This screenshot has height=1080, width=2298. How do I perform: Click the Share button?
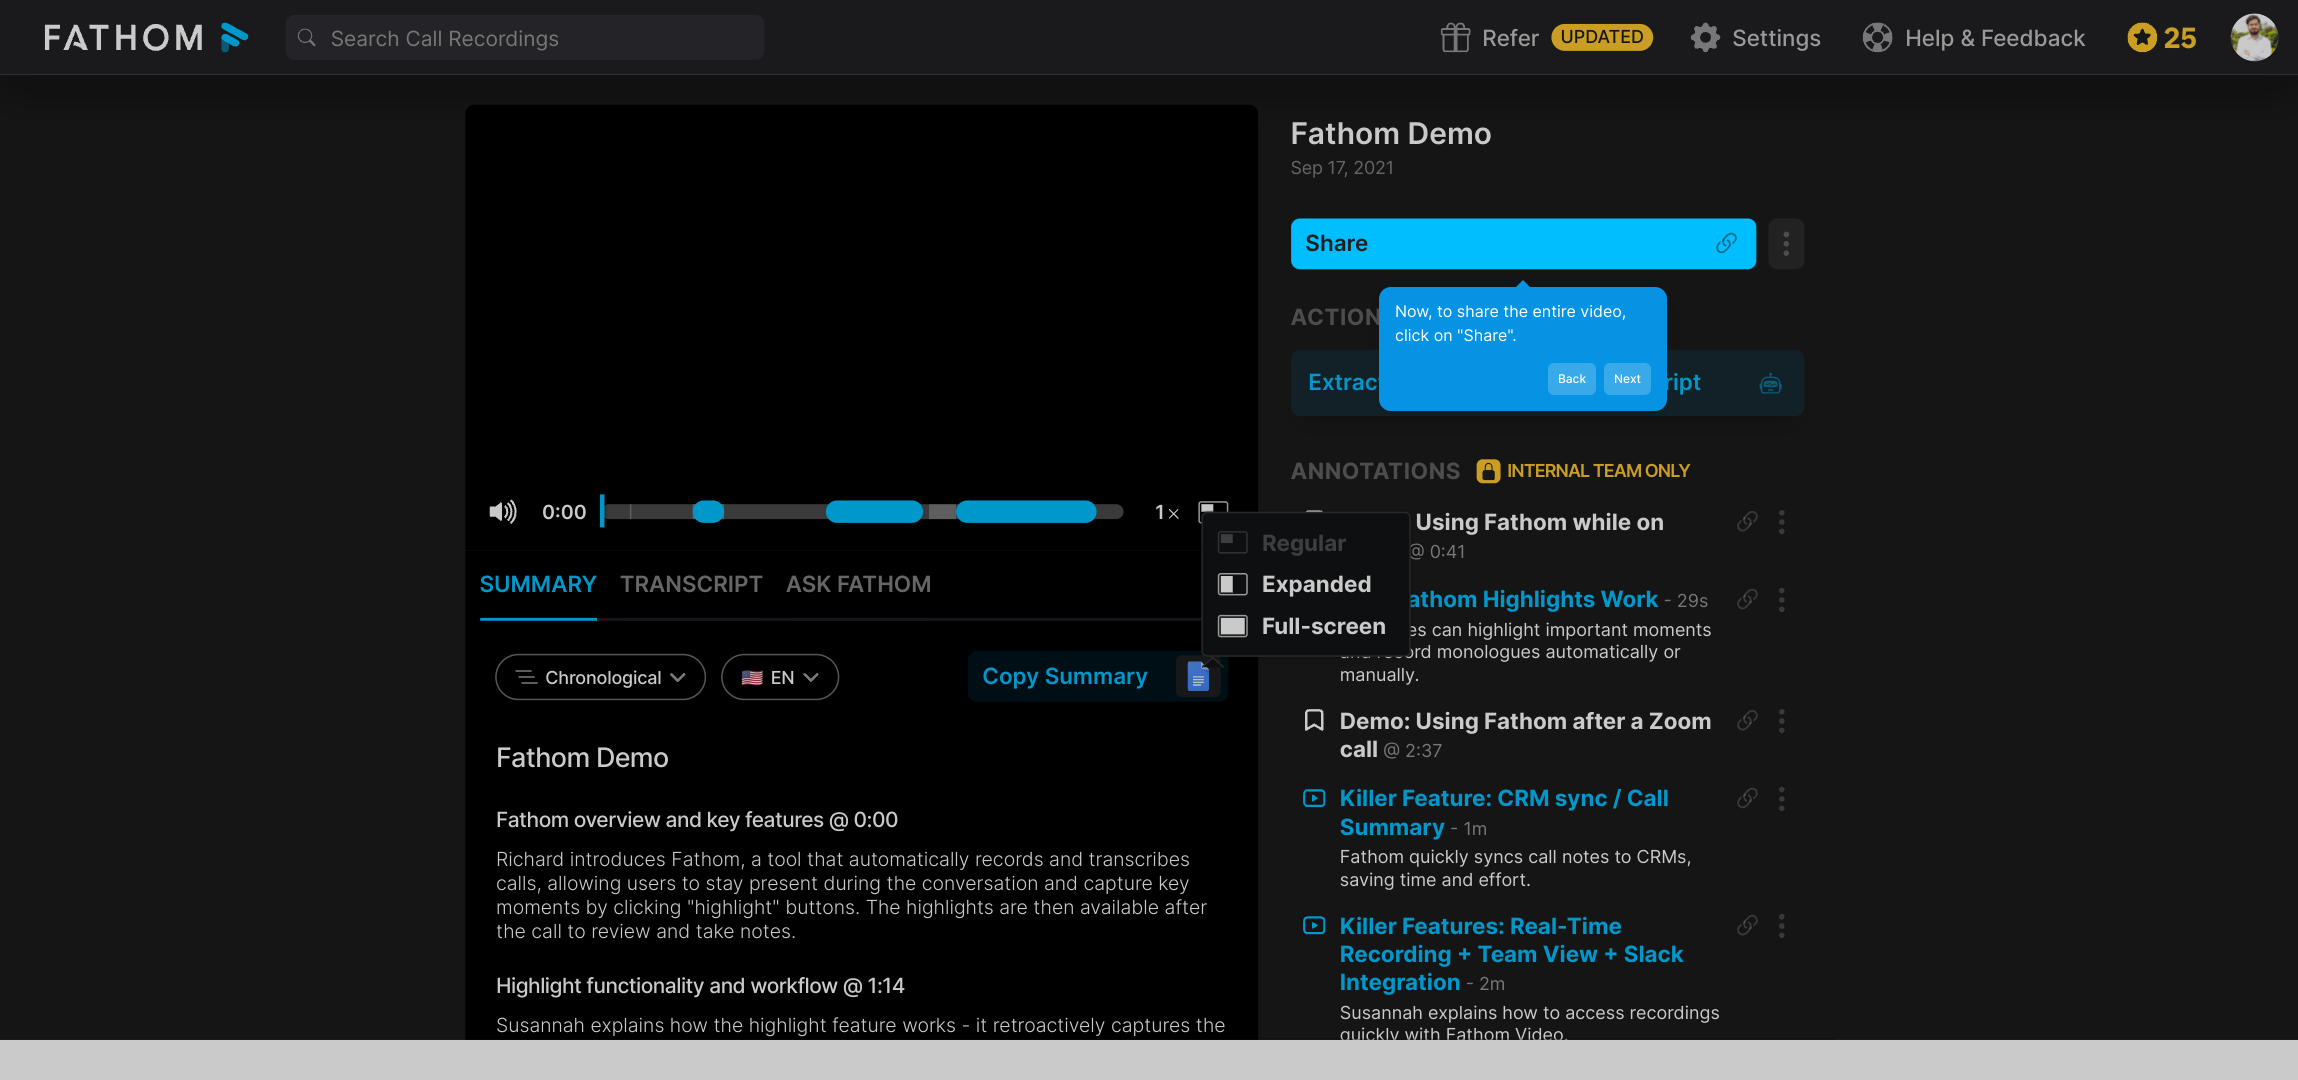pos(1523,244)
